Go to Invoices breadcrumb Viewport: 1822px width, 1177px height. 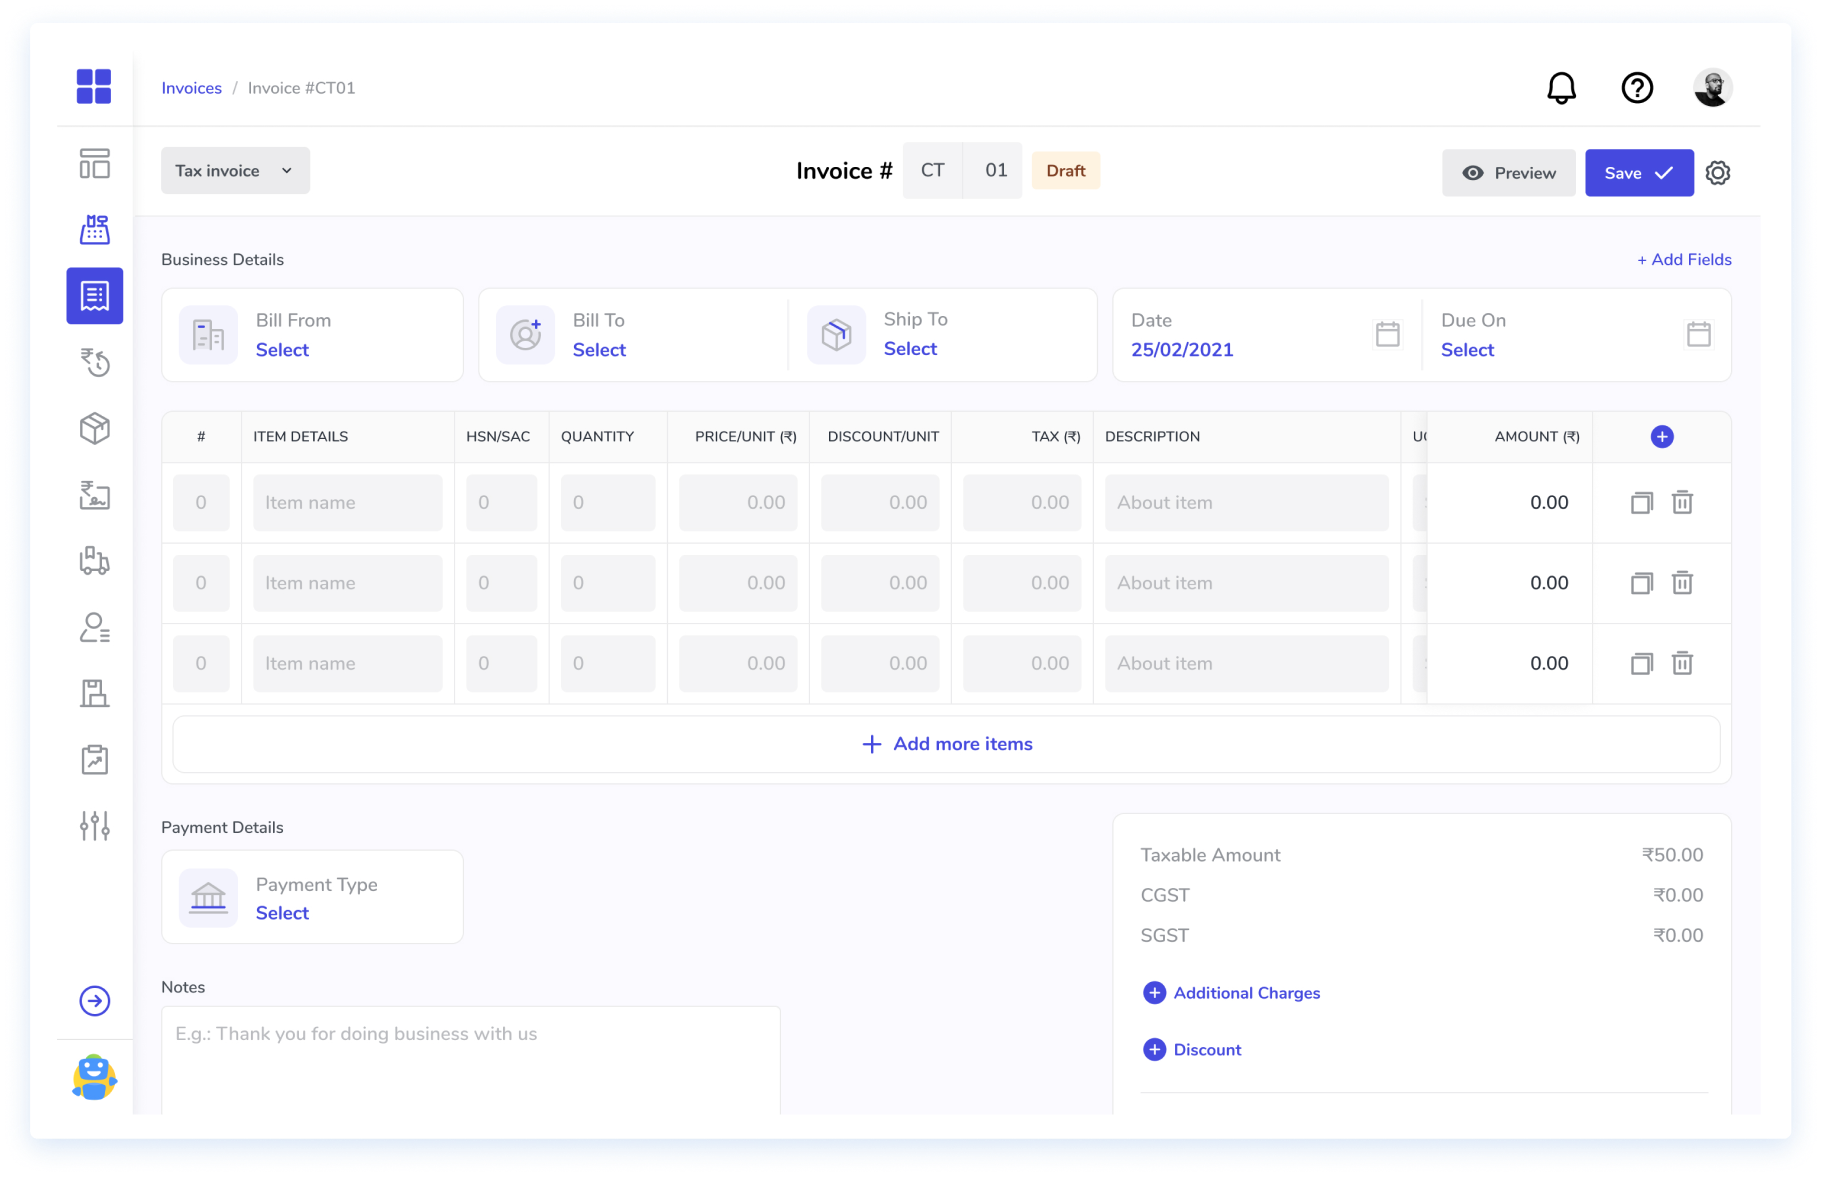point(191,88)
